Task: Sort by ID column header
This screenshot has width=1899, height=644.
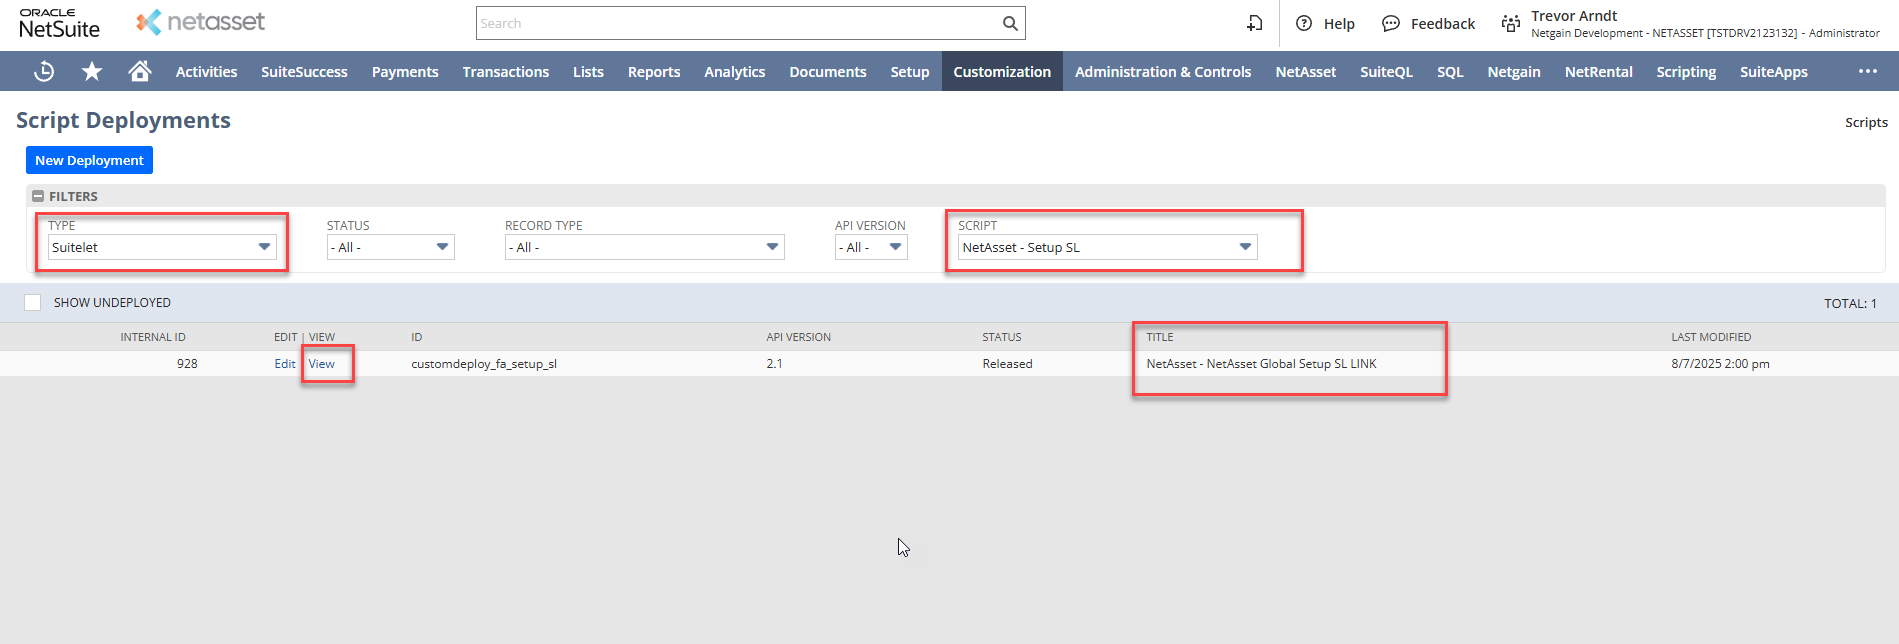Action: (417, 337)
